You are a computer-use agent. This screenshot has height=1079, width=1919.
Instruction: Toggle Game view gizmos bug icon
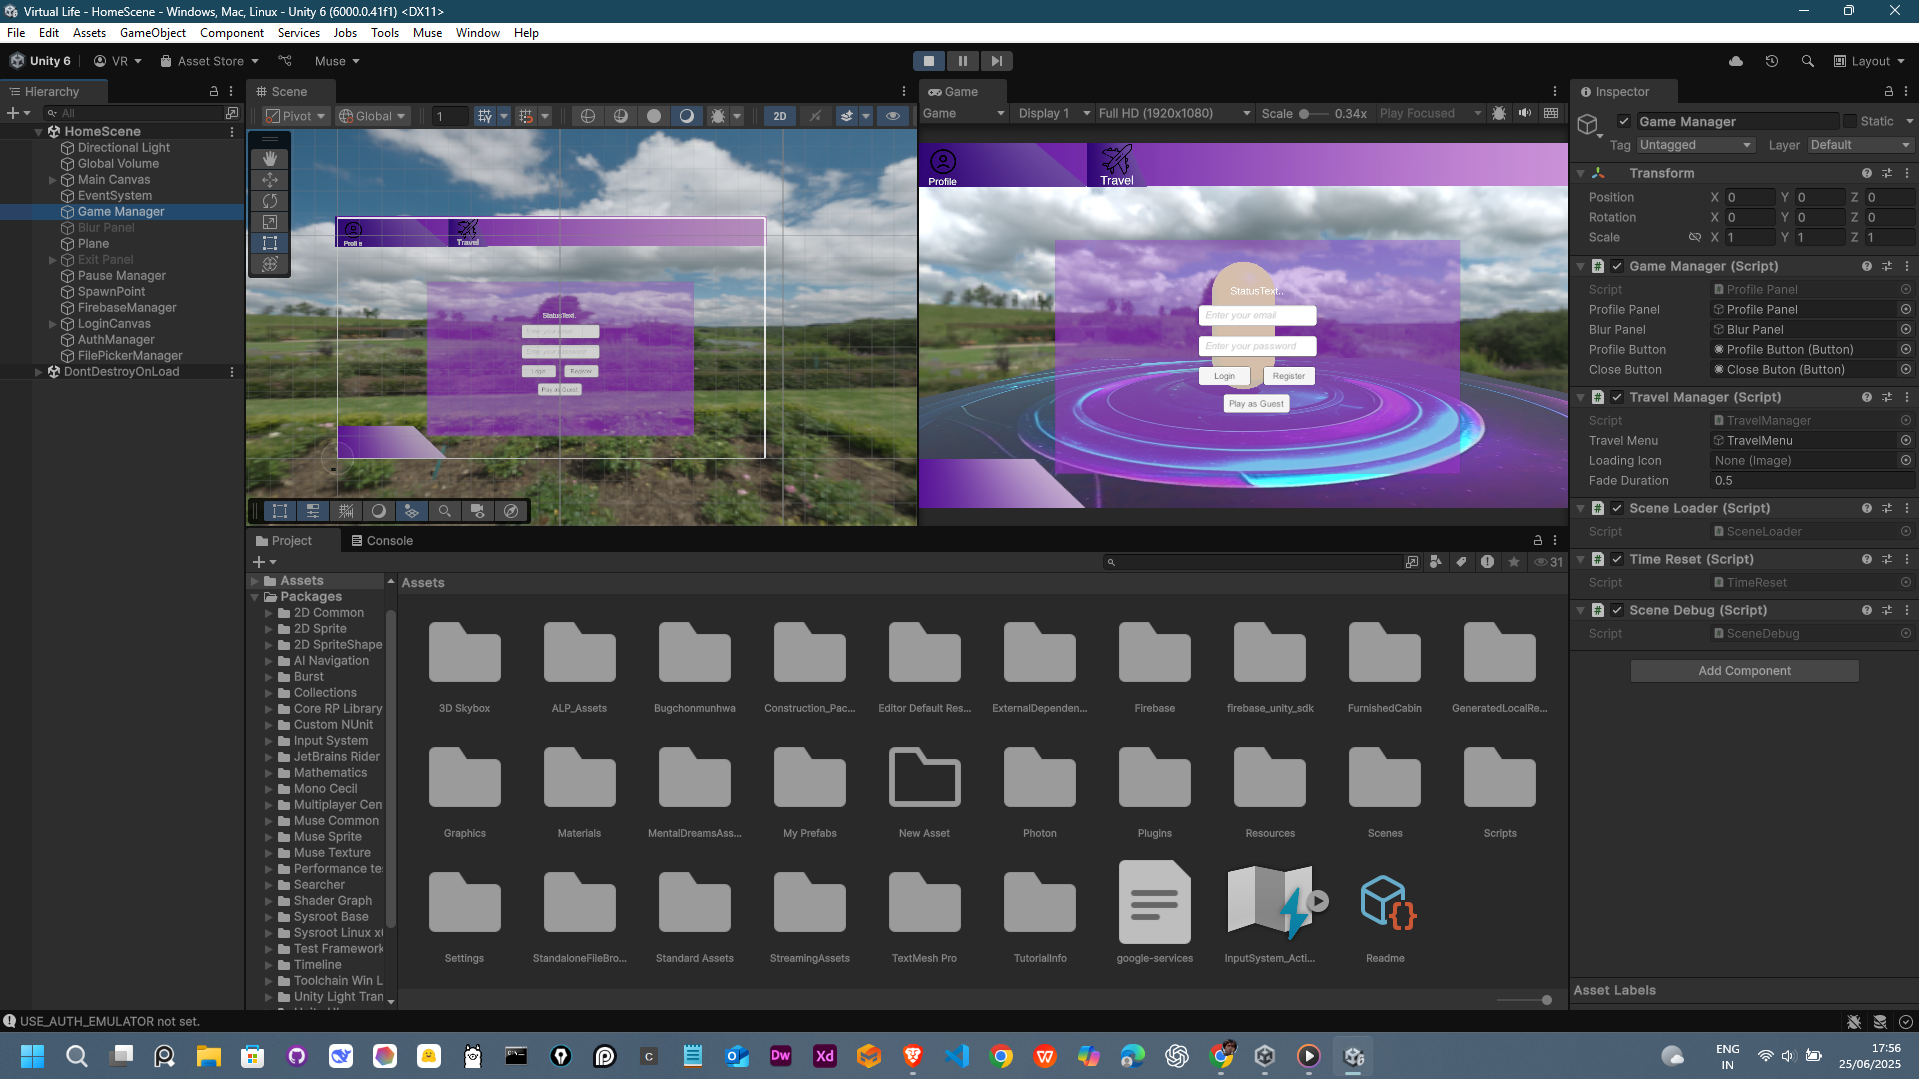click(1499, 113)
